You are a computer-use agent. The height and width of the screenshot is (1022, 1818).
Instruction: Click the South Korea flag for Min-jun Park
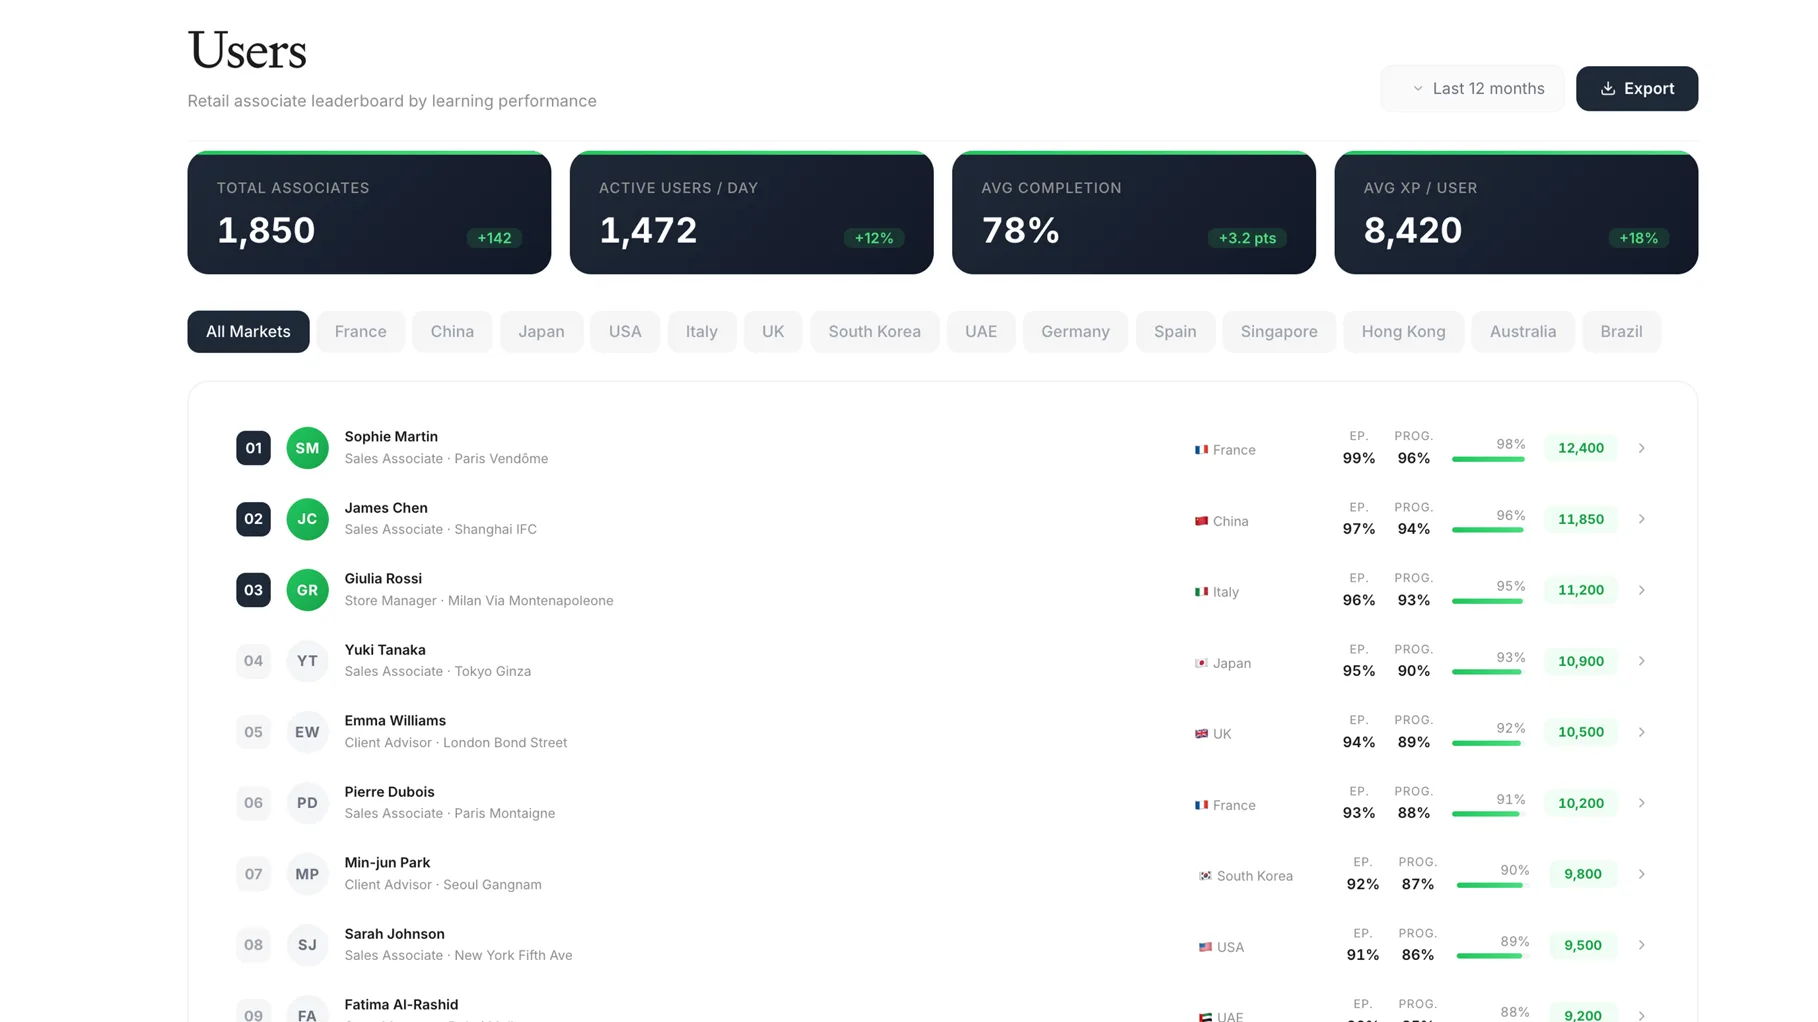(x=1205, y=876)
